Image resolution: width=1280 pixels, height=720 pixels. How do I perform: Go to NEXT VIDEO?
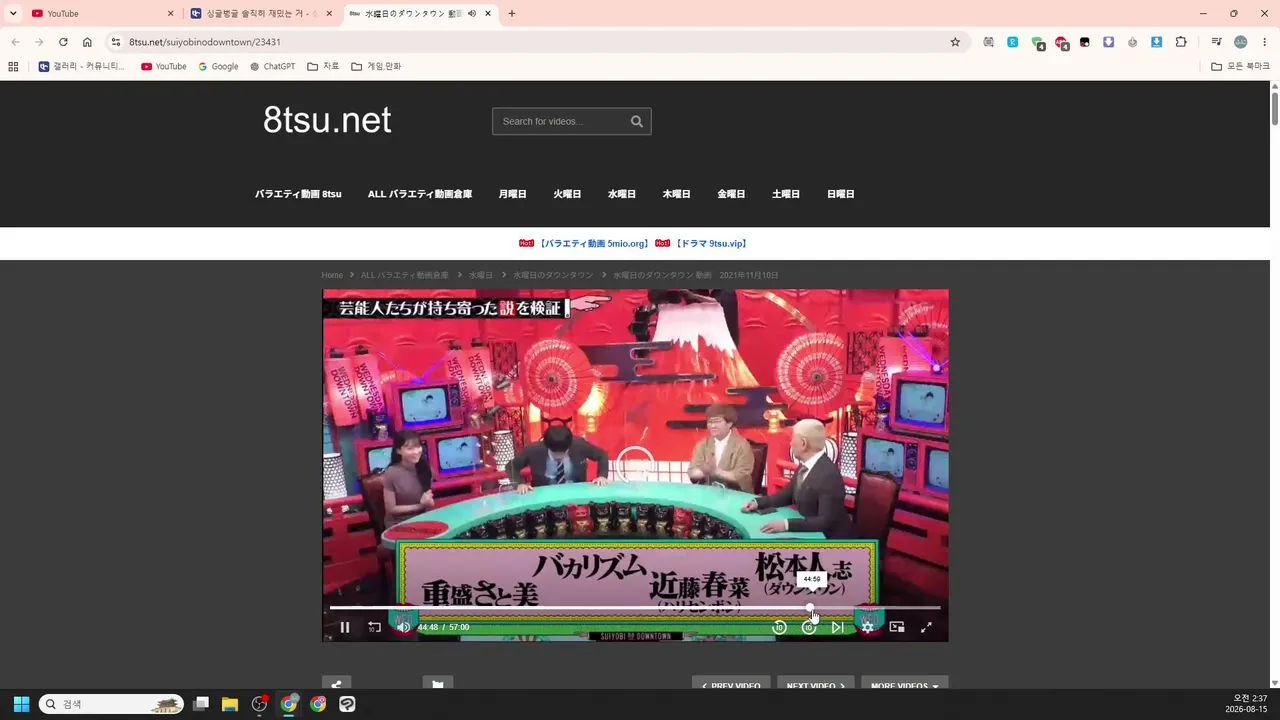816,685
